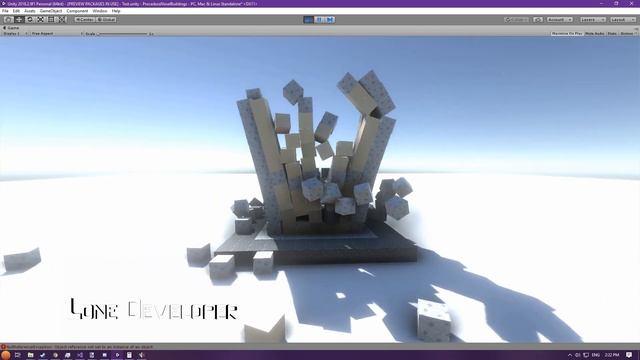The image size is (640, 360).
Task: Toggle Maximize On Play
Action: [567, 33]
